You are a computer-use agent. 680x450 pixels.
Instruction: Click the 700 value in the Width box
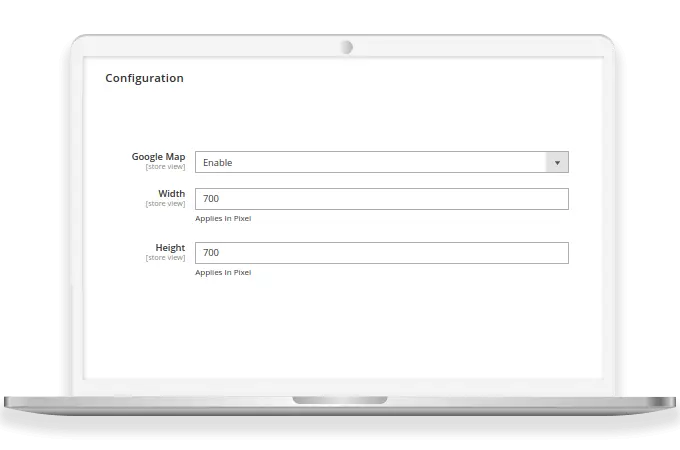point(211,199)
